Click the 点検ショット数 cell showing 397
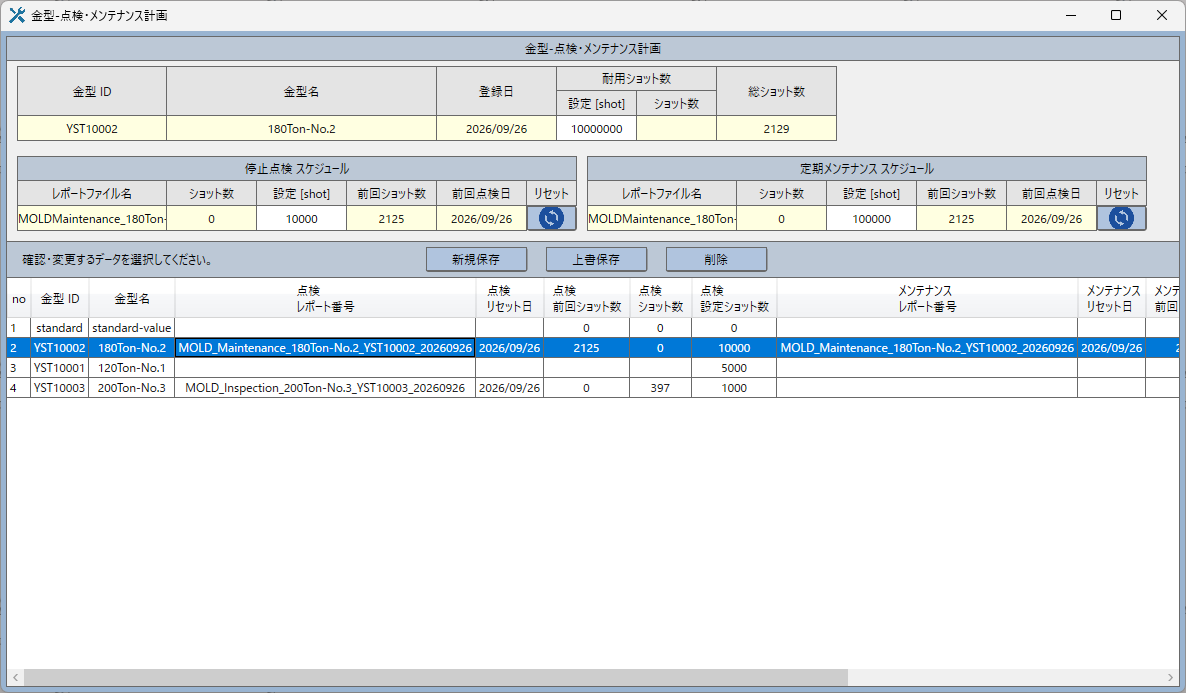The height and width of the screenshot is (693, 1186). [x=660, y=387]
